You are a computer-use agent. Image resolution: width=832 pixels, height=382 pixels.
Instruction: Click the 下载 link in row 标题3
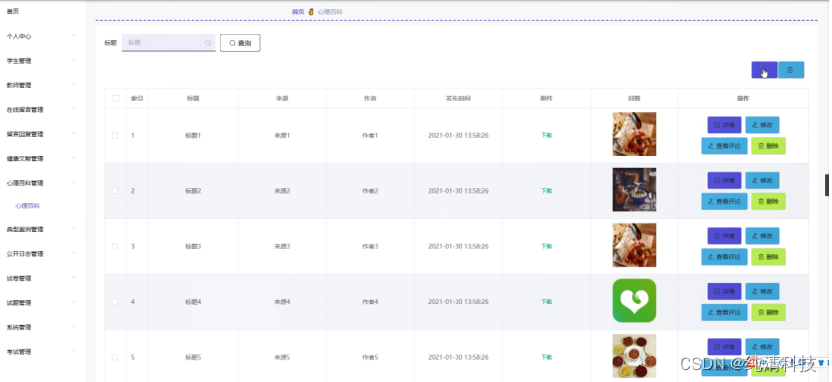click(546, 246)
